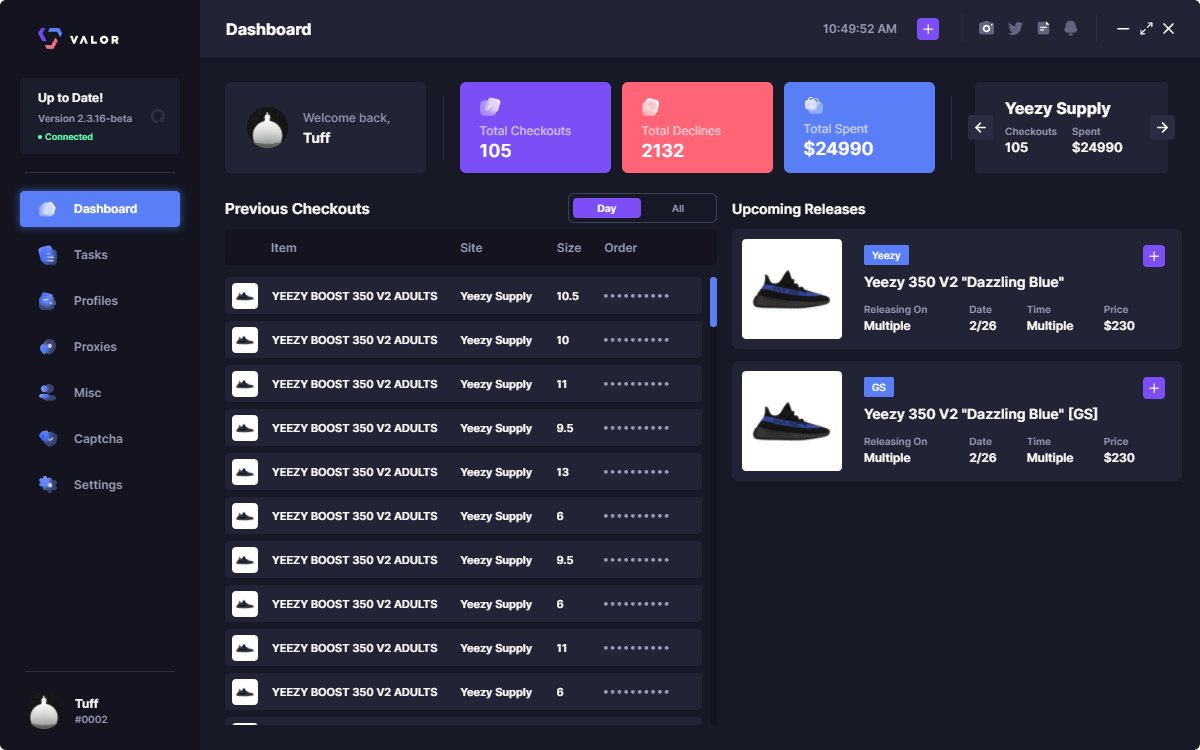Open the notifications bell

coord(1071,29)
